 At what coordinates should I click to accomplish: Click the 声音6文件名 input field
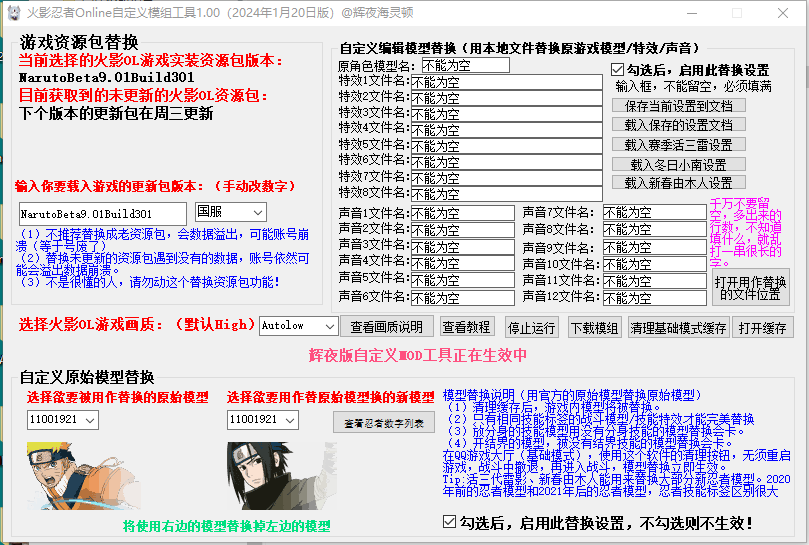463,298
